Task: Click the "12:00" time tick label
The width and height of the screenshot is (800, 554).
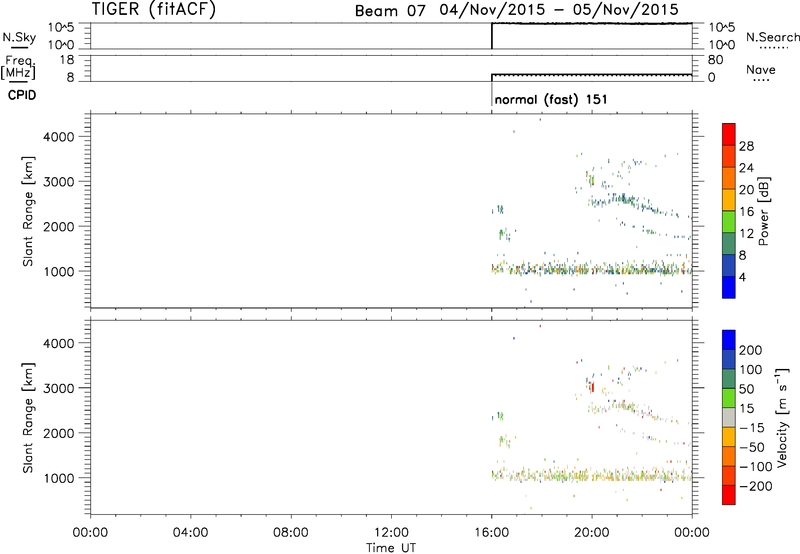Action: point(391,533)
